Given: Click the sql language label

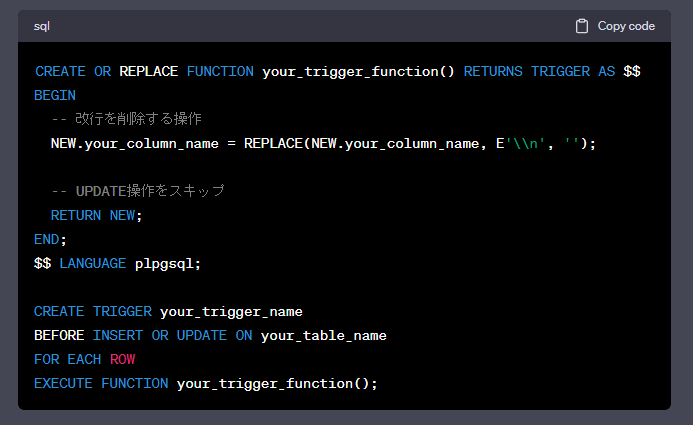Looking at the screenshot, I should point(42,27).
